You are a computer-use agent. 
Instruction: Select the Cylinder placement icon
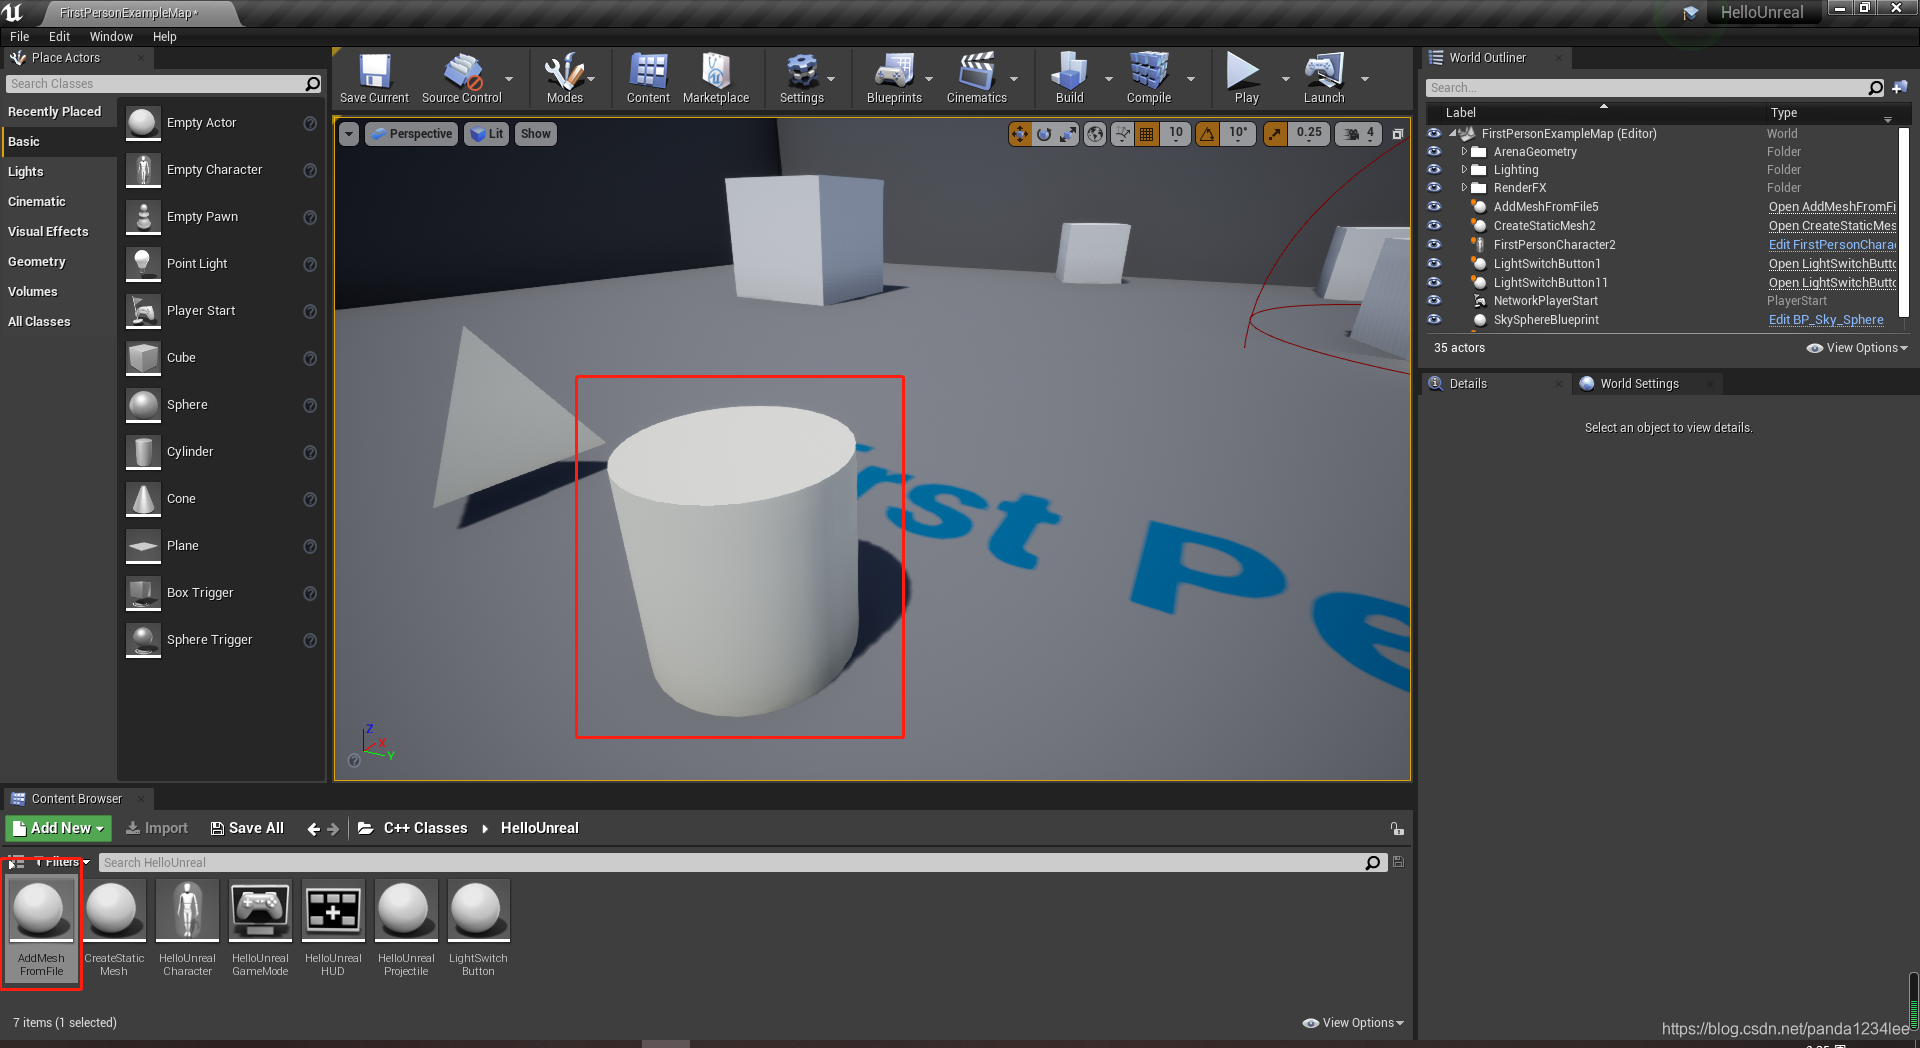click(143, 452)
